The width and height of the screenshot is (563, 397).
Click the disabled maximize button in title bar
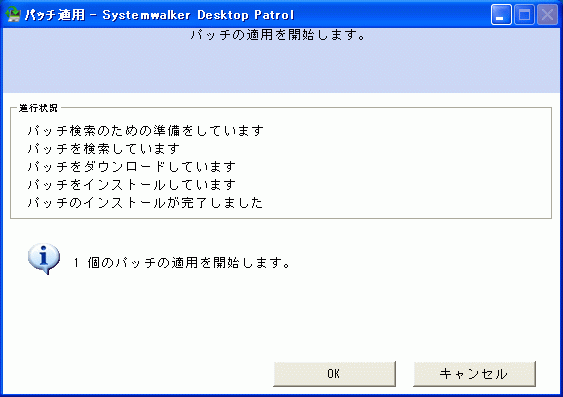click(x=524, y=15)
